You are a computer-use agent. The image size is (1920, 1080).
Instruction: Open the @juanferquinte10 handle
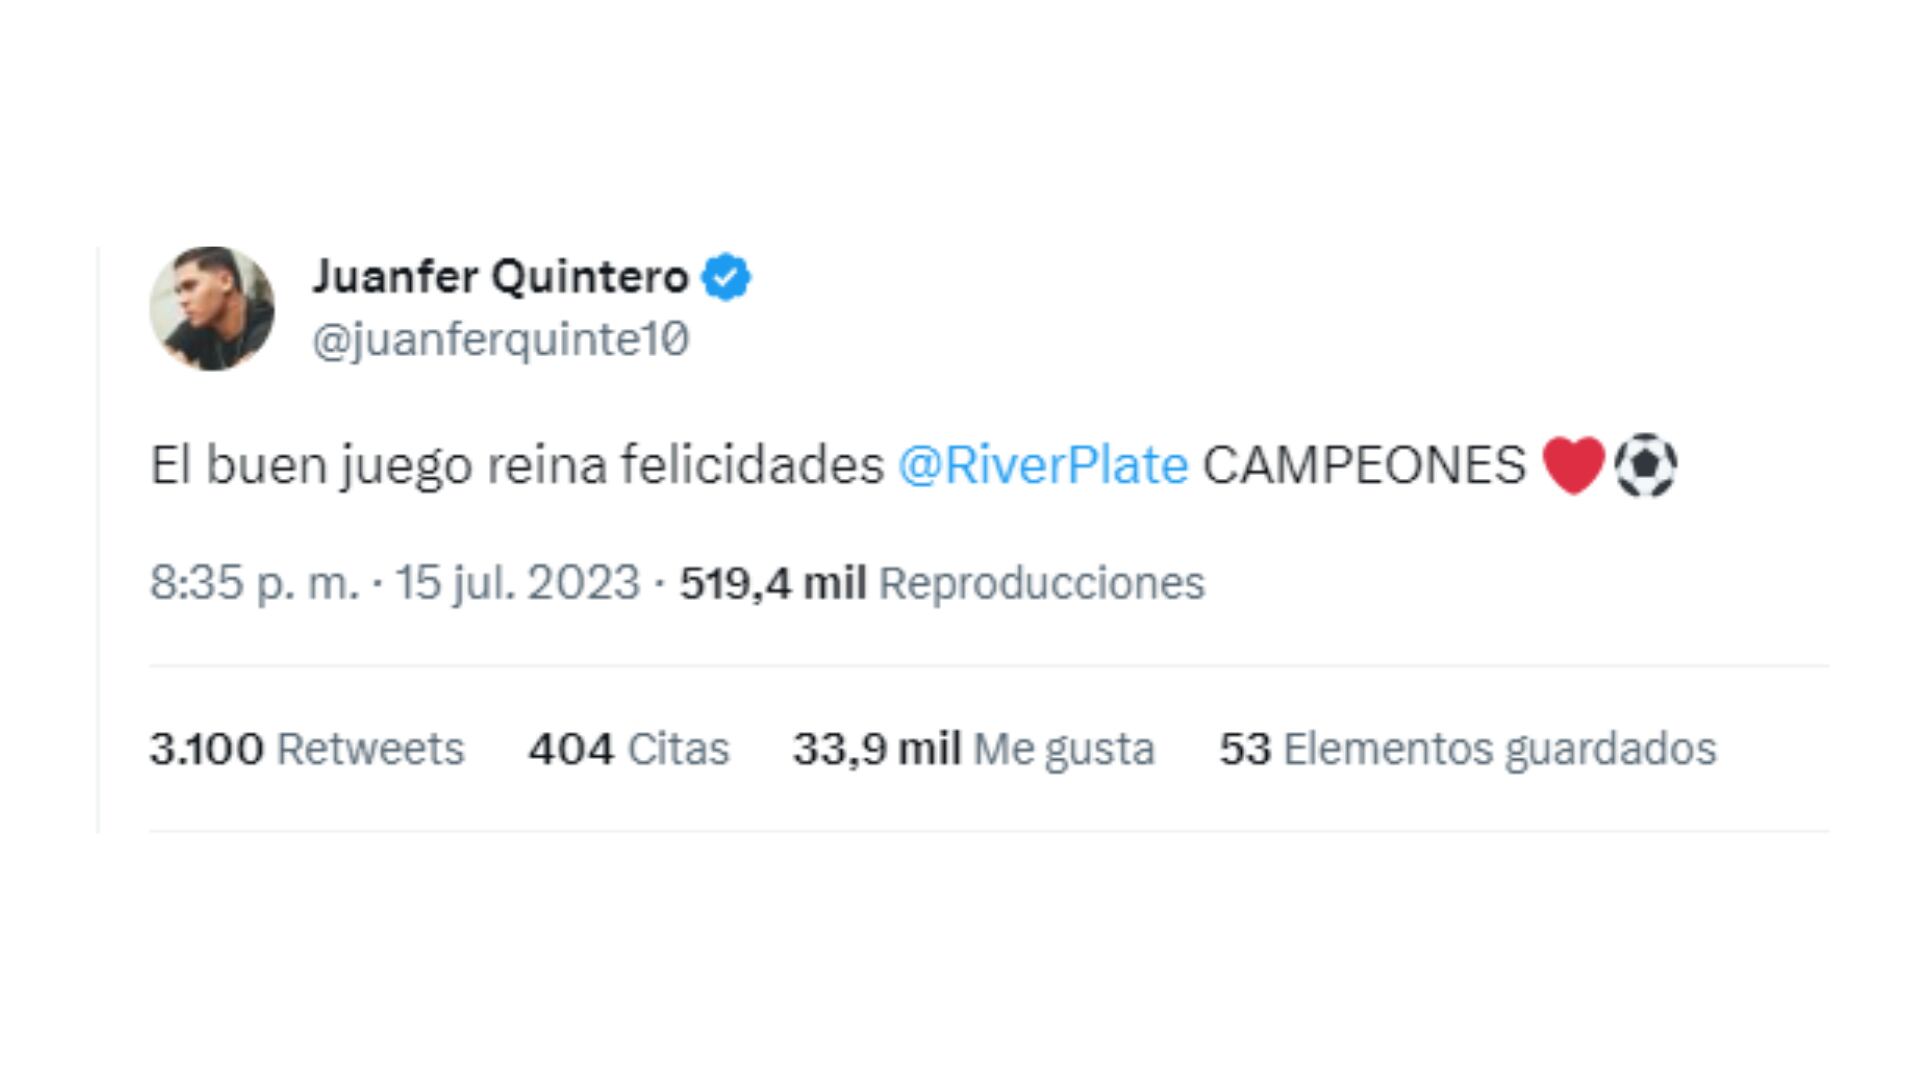500,336
